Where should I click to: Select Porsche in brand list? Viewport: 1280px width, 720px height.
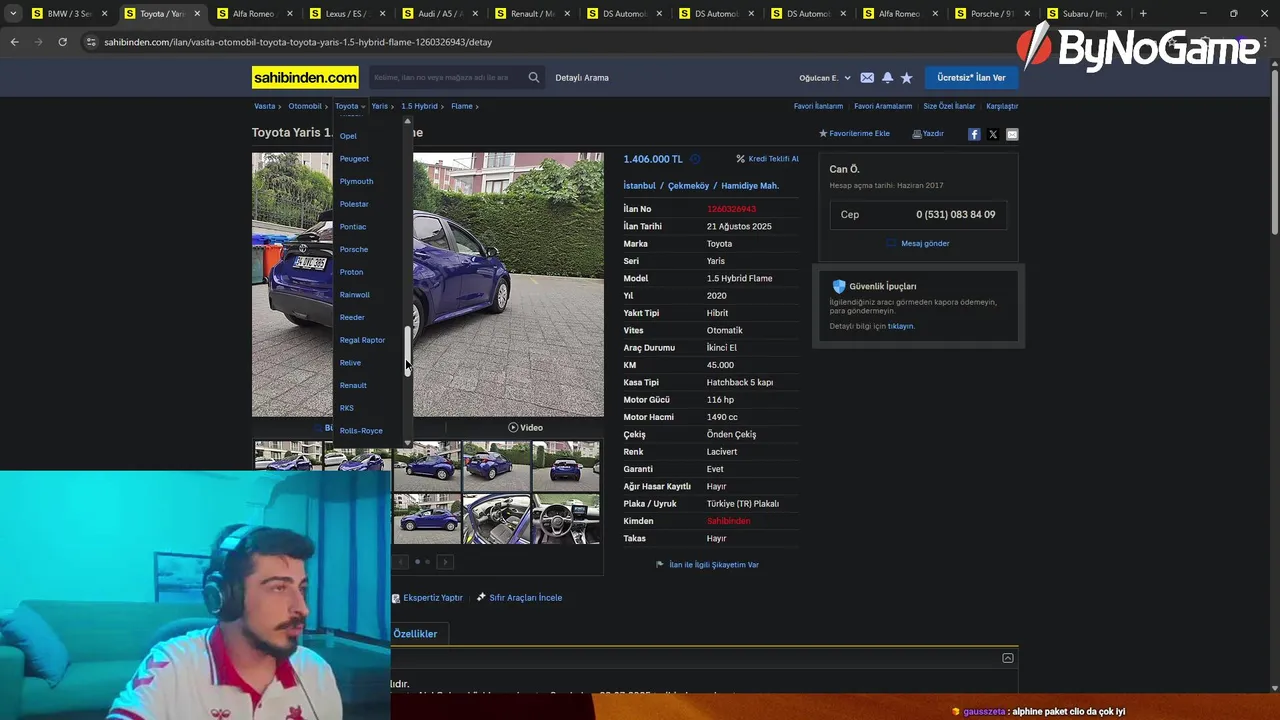click(x=354, y=249)
